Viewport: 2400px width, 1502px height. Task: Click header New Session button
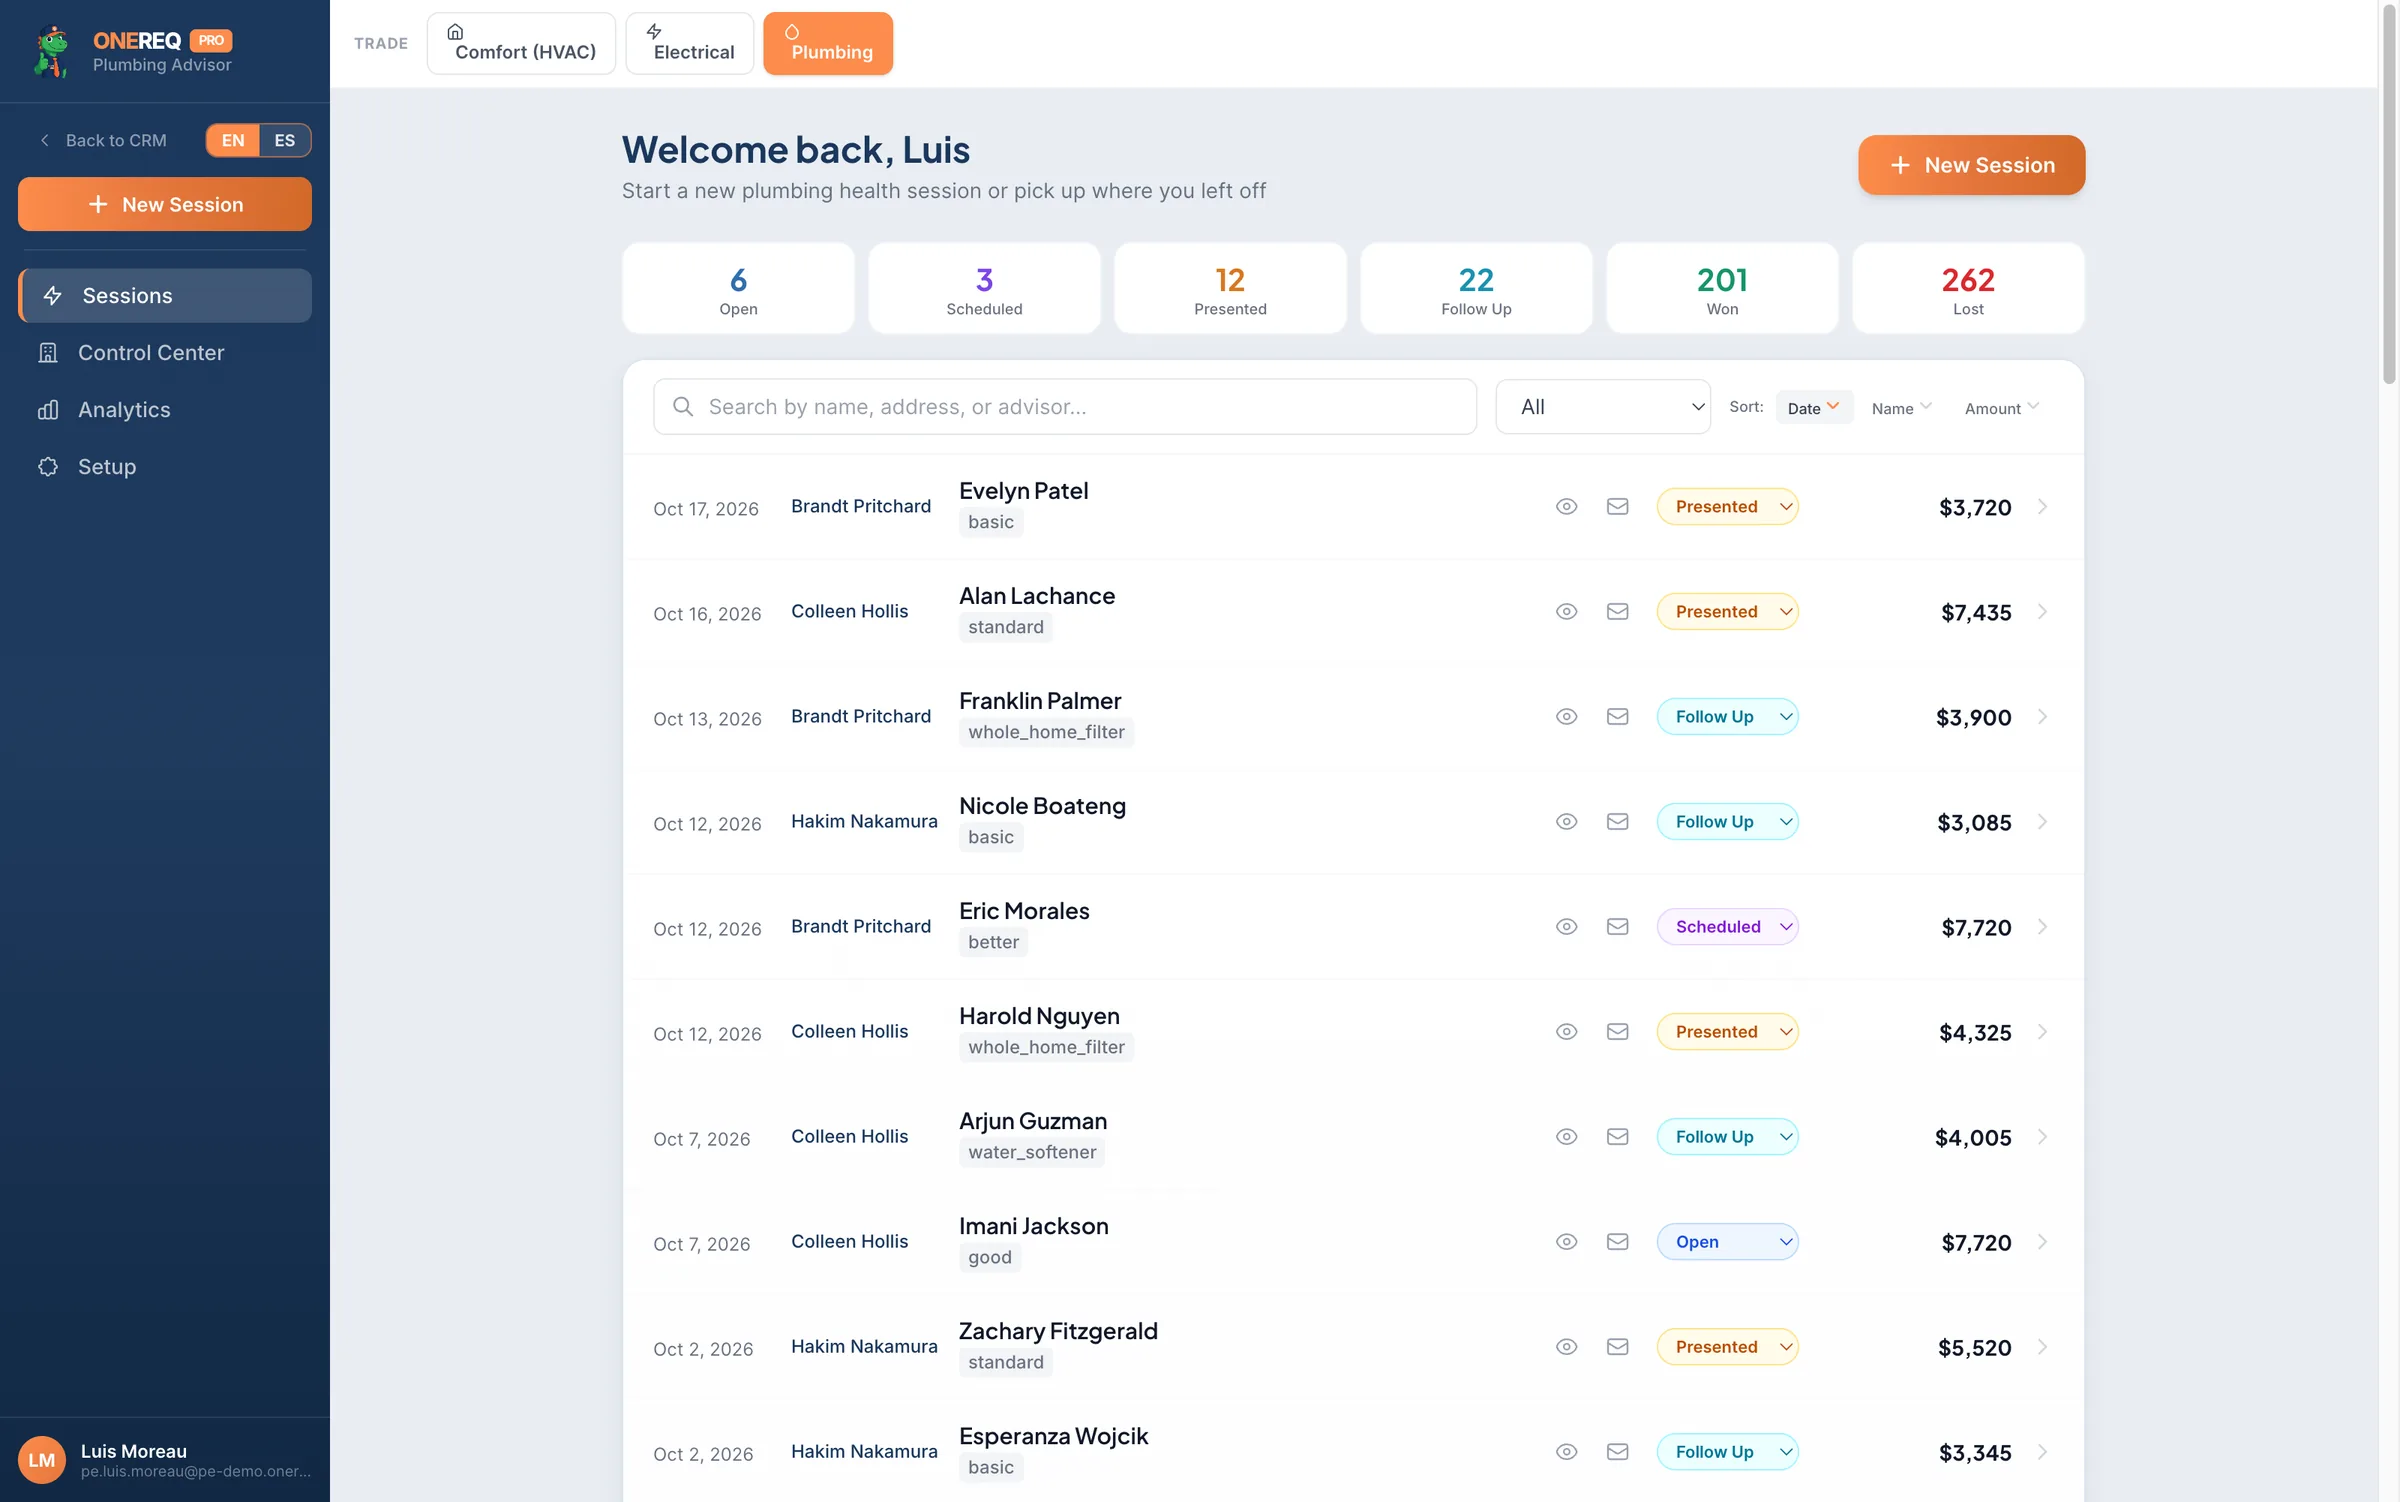(1971, 165)
